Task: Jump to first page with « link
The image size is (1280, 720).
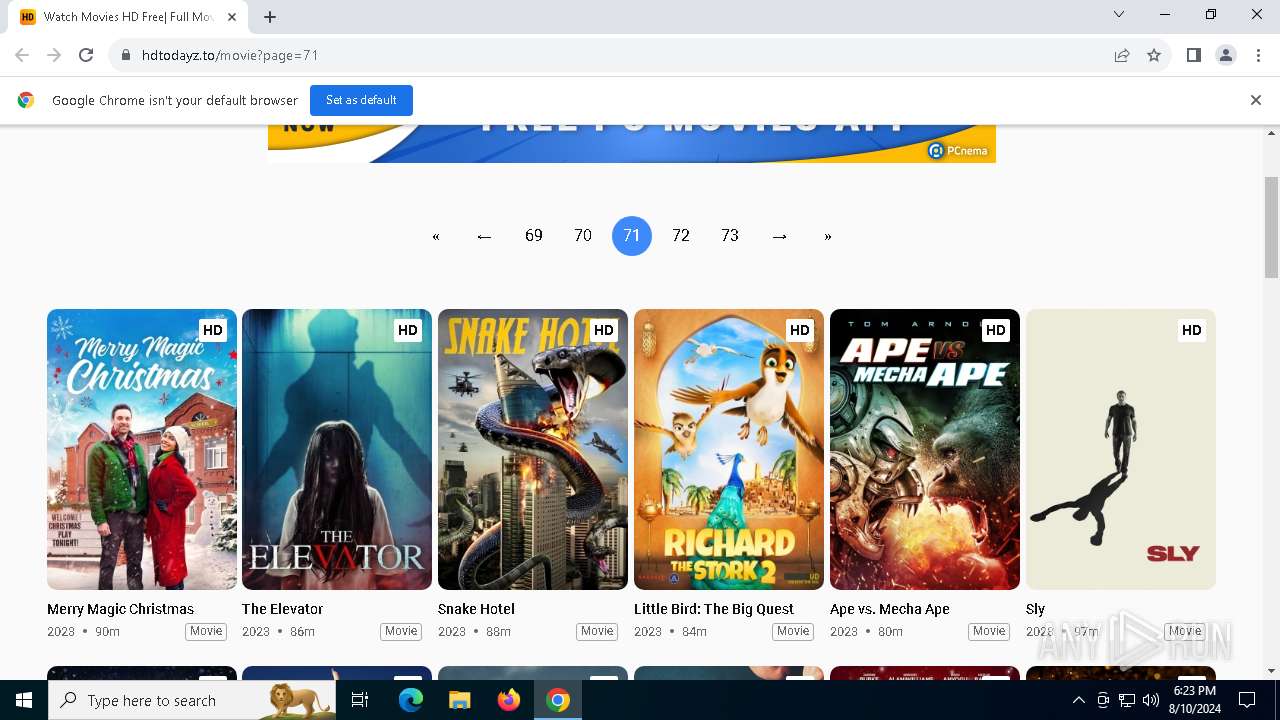Action: 436,236
